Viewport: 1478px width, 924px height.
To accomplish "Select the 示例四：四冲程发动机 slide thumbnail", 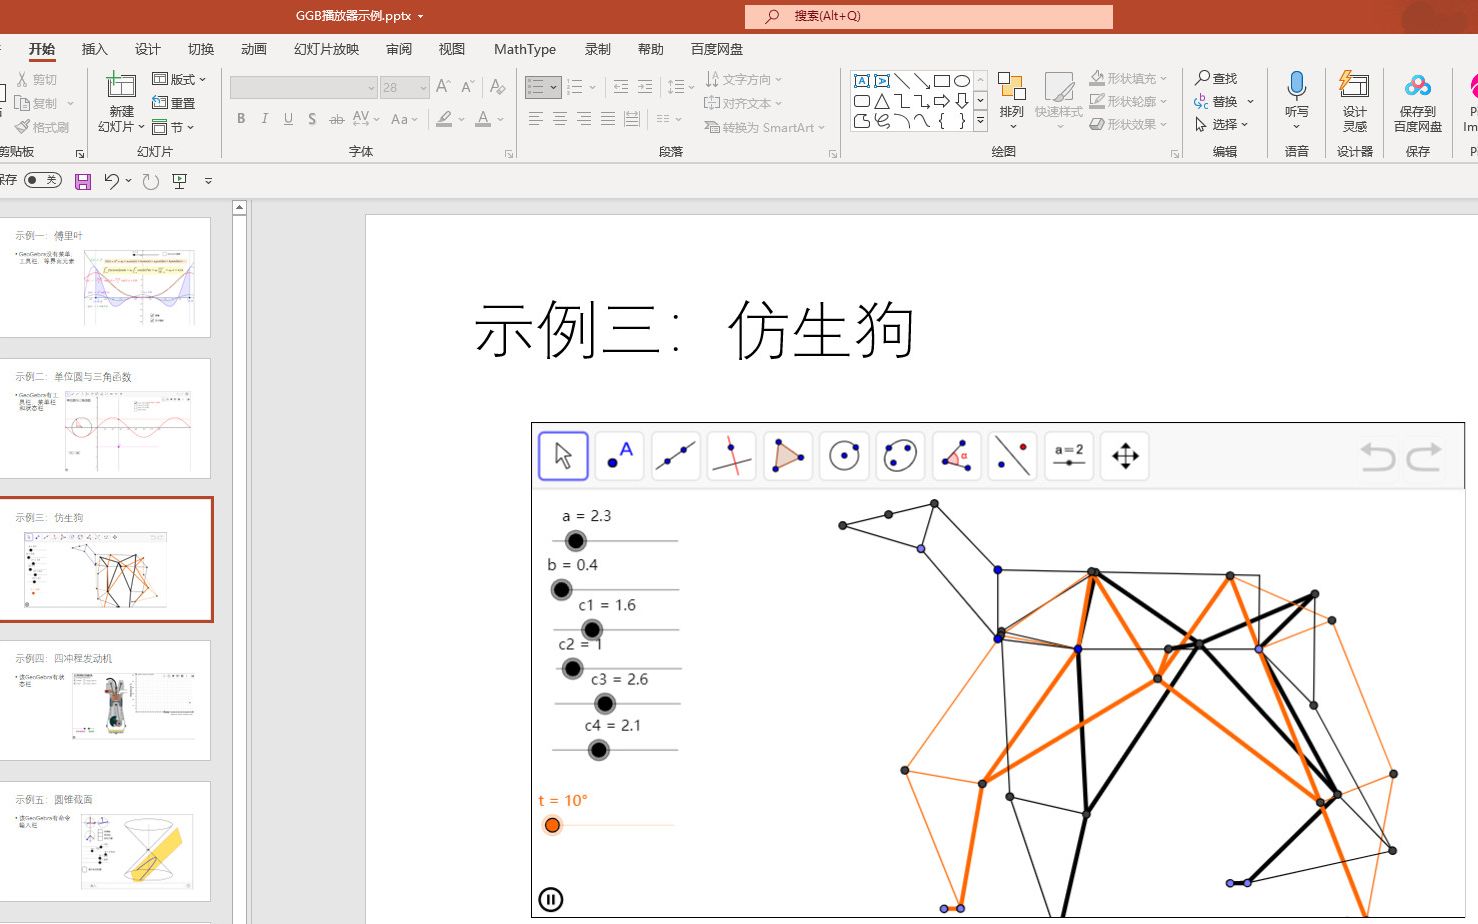I will tap(105, 700).
